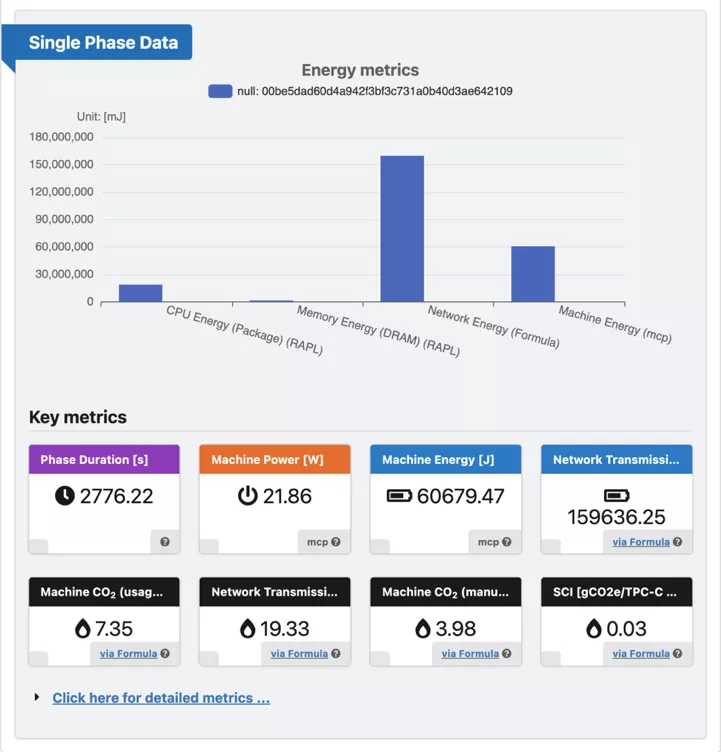Open 'Click here for detailed metrics' link
Screen dimensions: 721x752
(x=161, y=698)
